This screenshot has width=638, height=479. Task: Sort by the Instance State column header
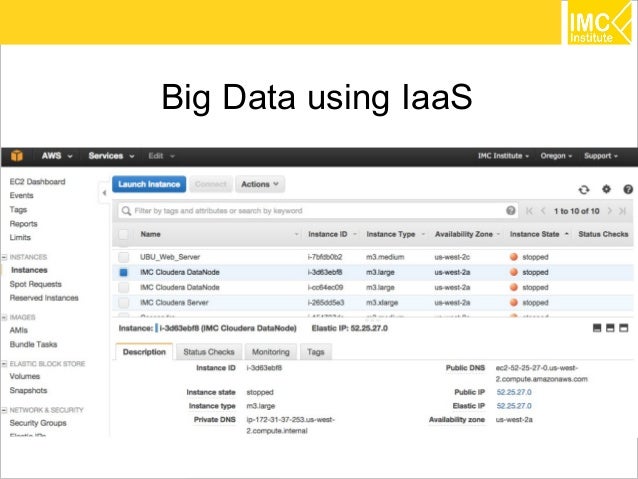pyautogui.click(x=535, y=234)
